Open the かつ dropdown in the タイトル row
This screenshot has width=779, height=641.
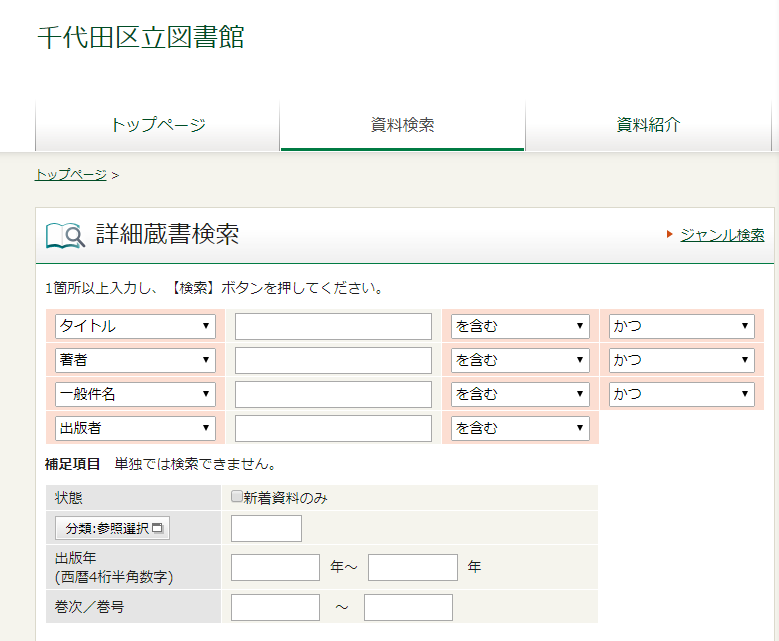pos(682,326)
